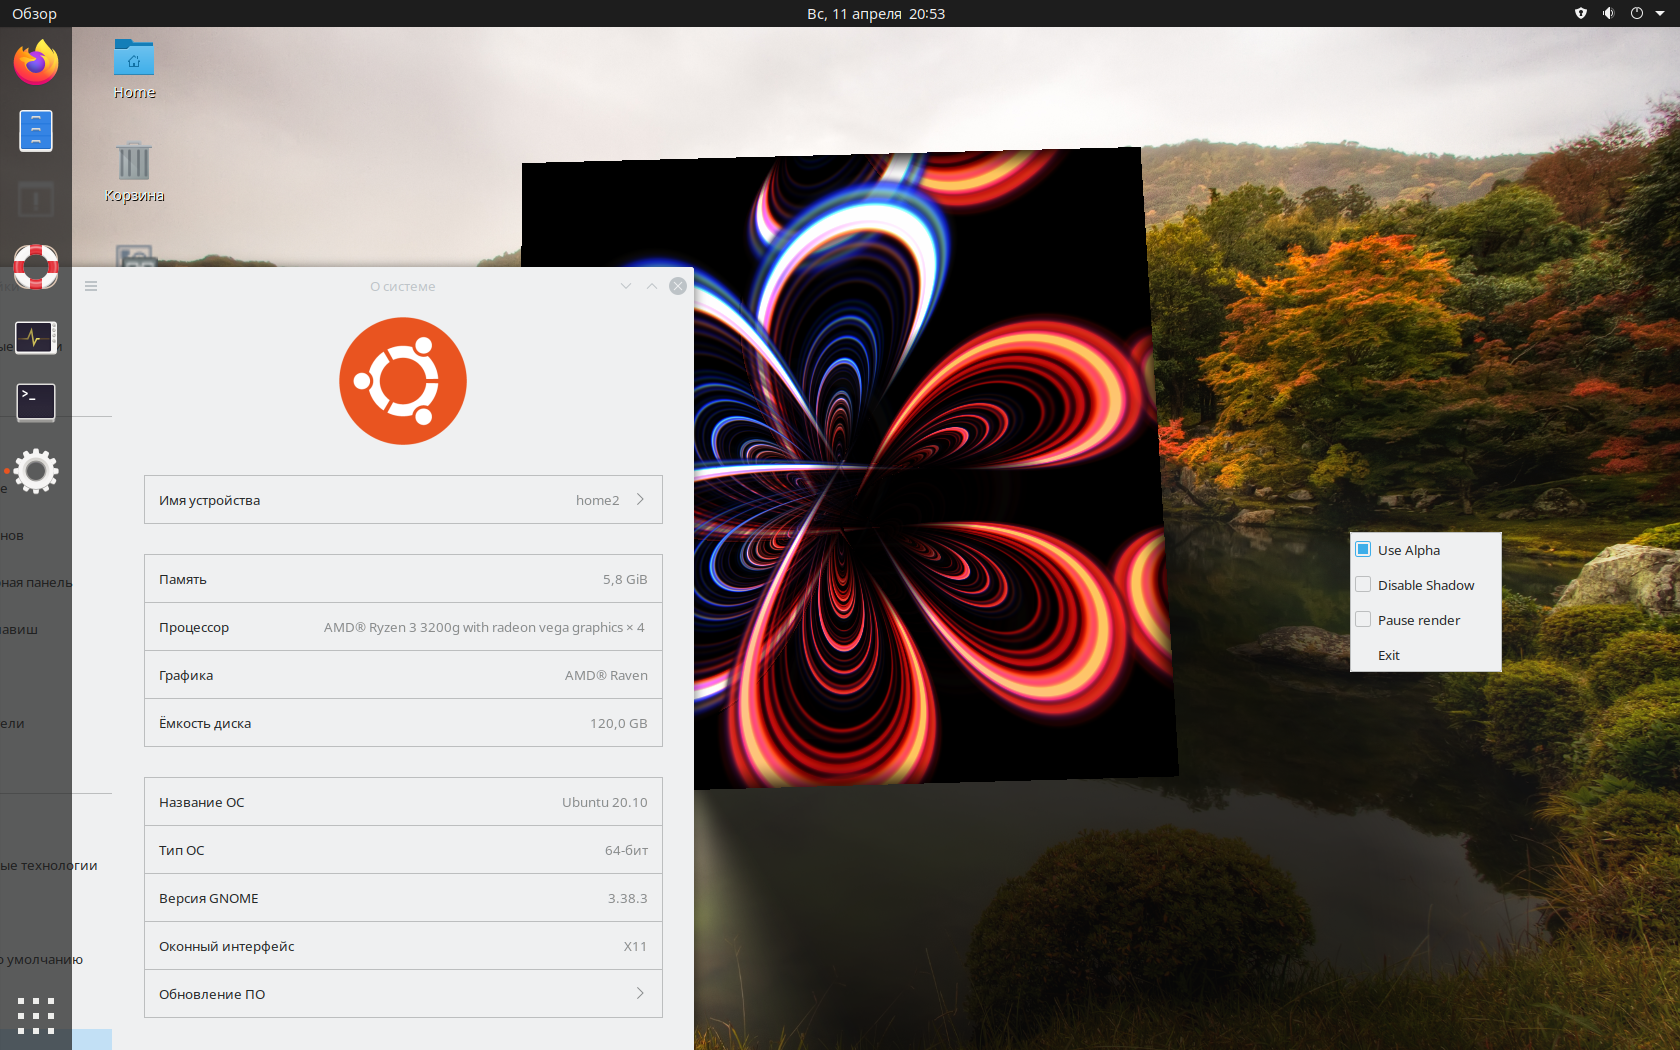The width and height of the screenshot is (1680, 1050).
Task: Open the Help lifebuoy dock icon
Action: tap(36, 267)
